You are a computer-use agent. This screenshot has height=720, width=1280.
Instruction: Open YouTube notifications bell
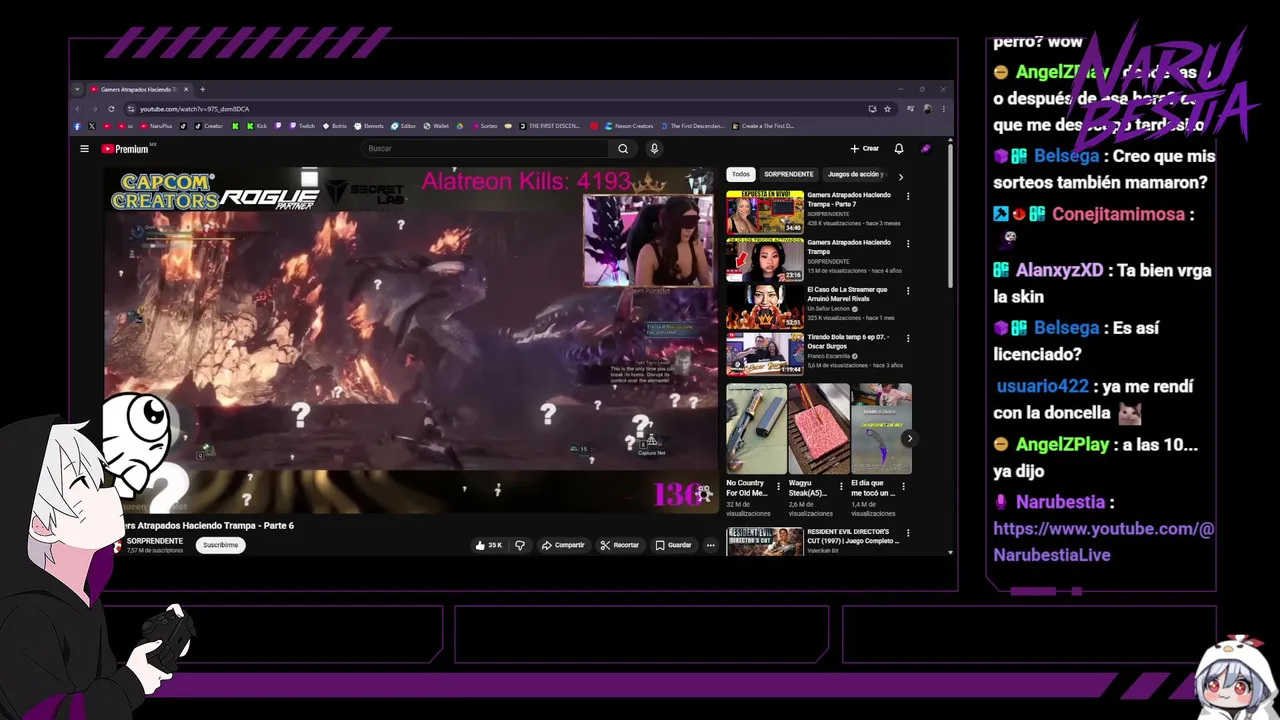[899, 149]
